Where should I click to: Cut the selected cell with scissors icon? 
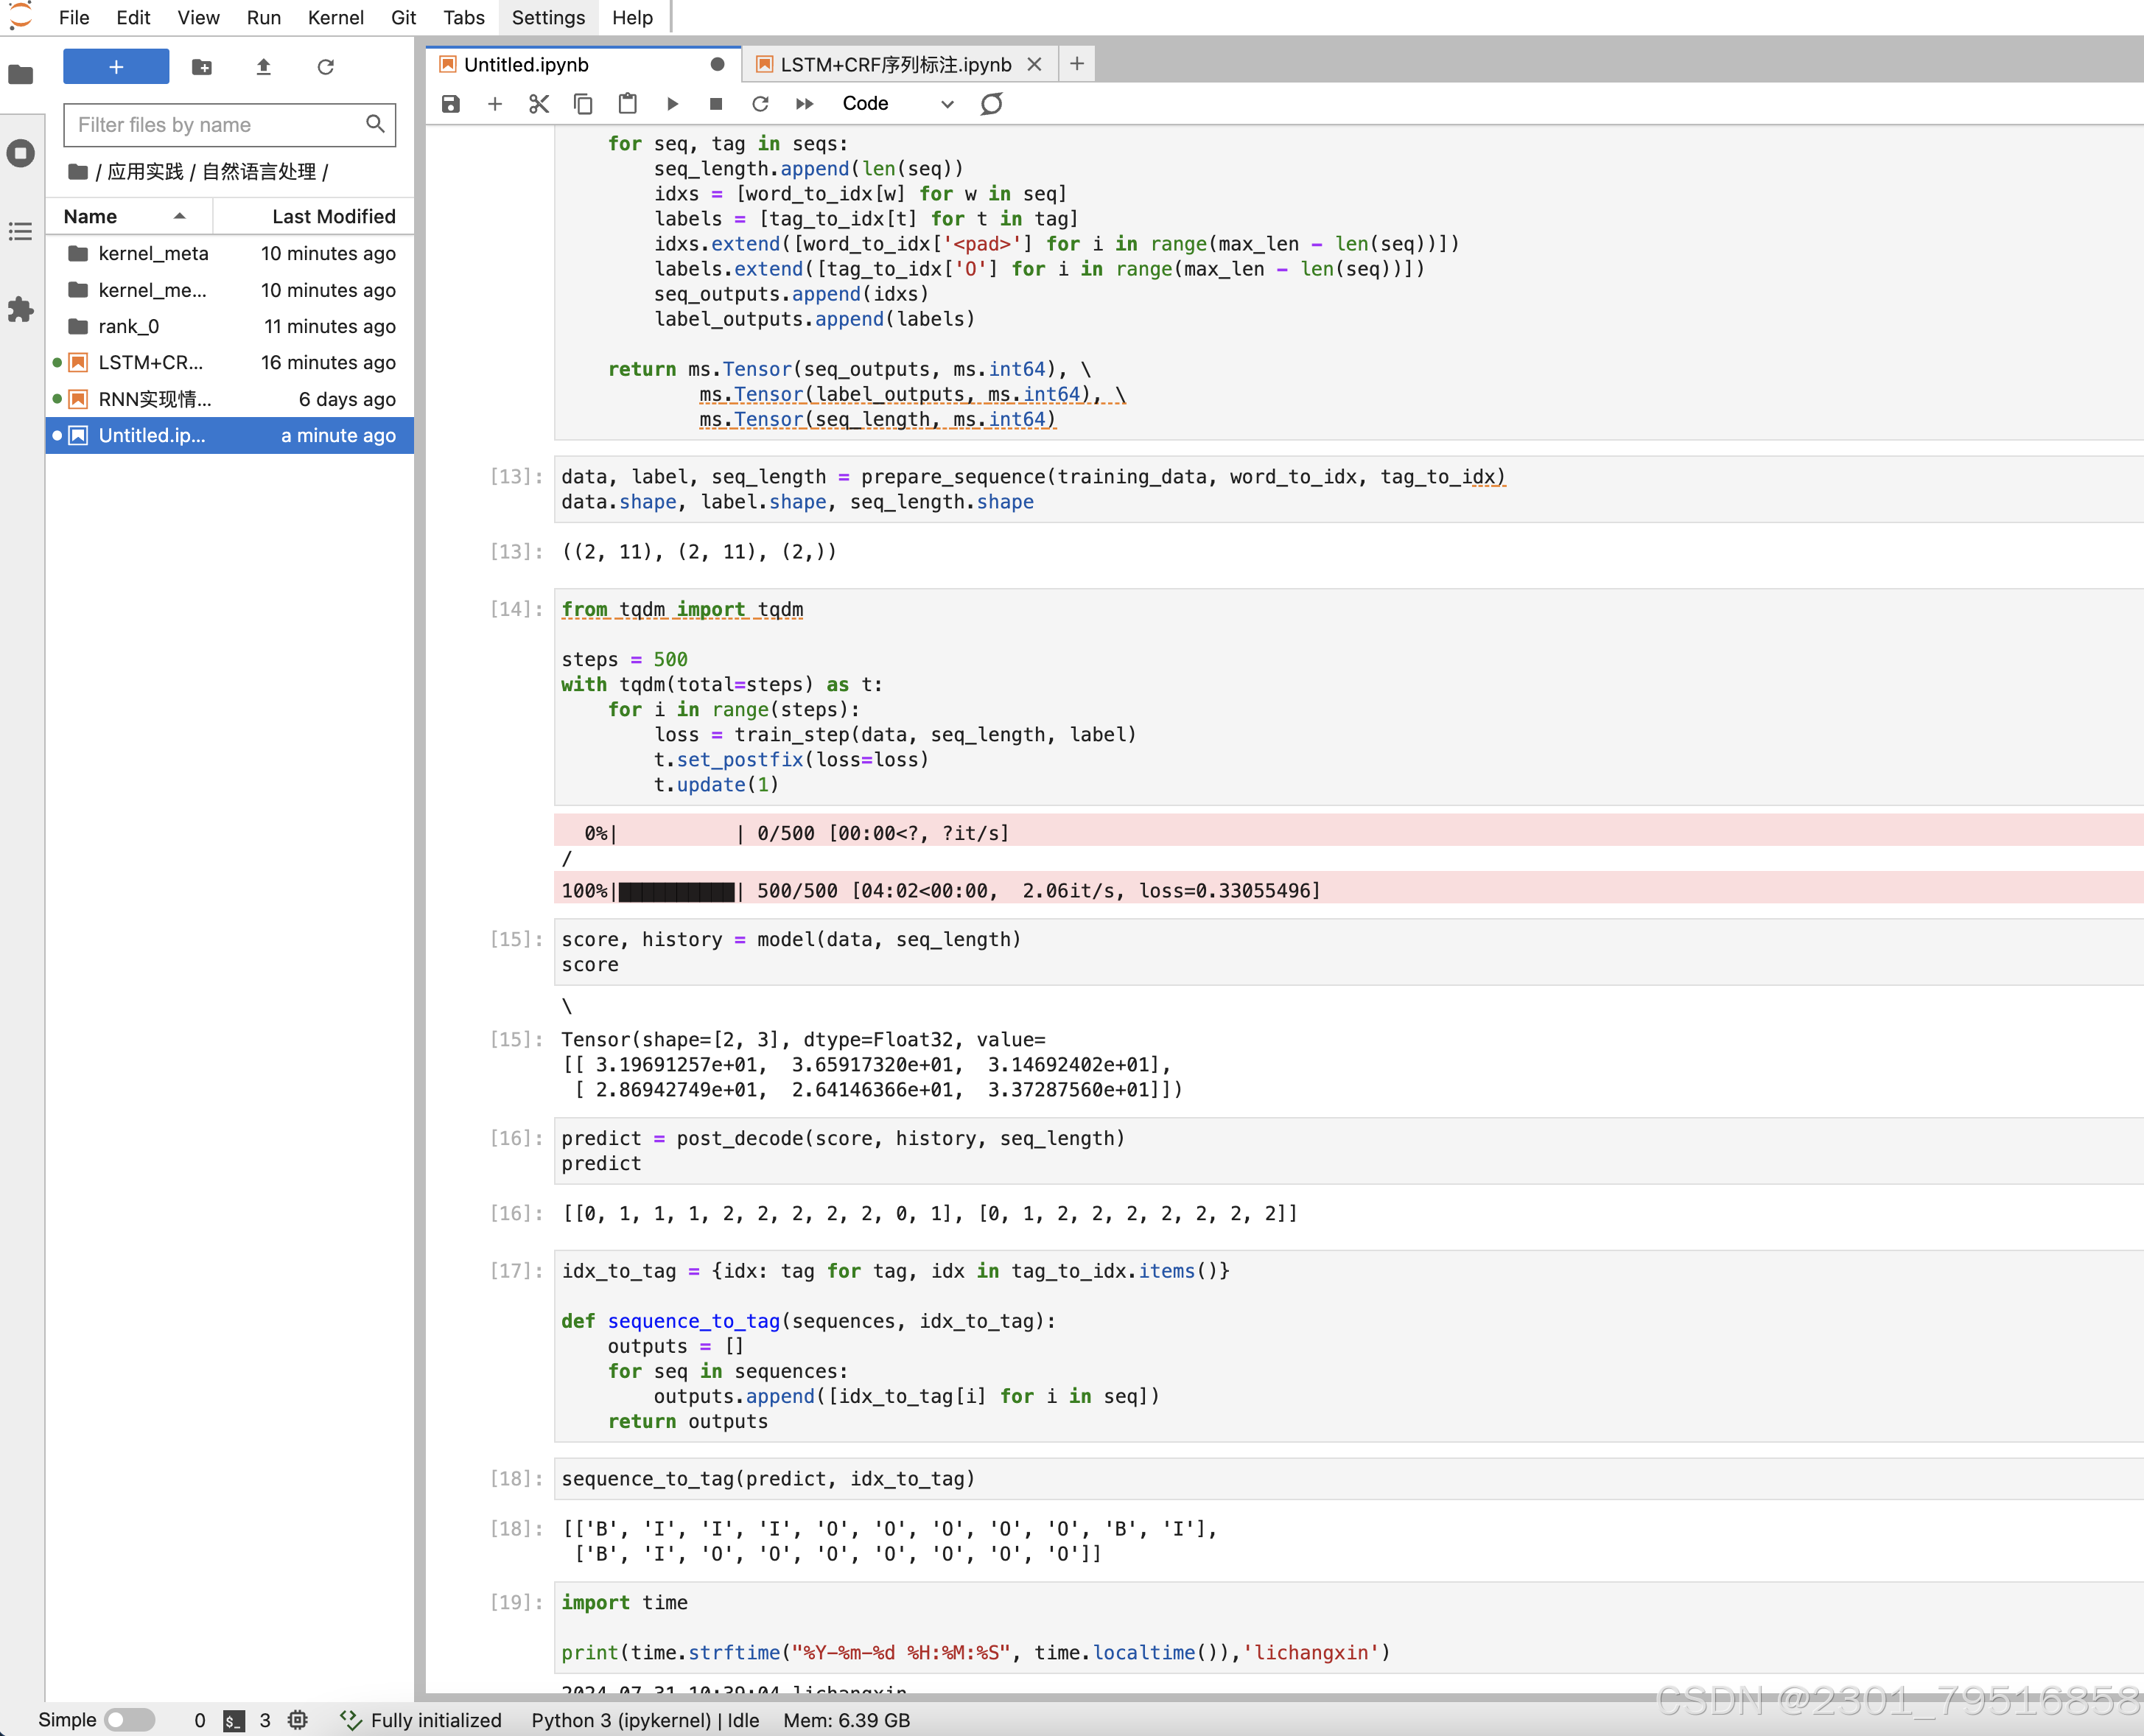tap(539, 104)
